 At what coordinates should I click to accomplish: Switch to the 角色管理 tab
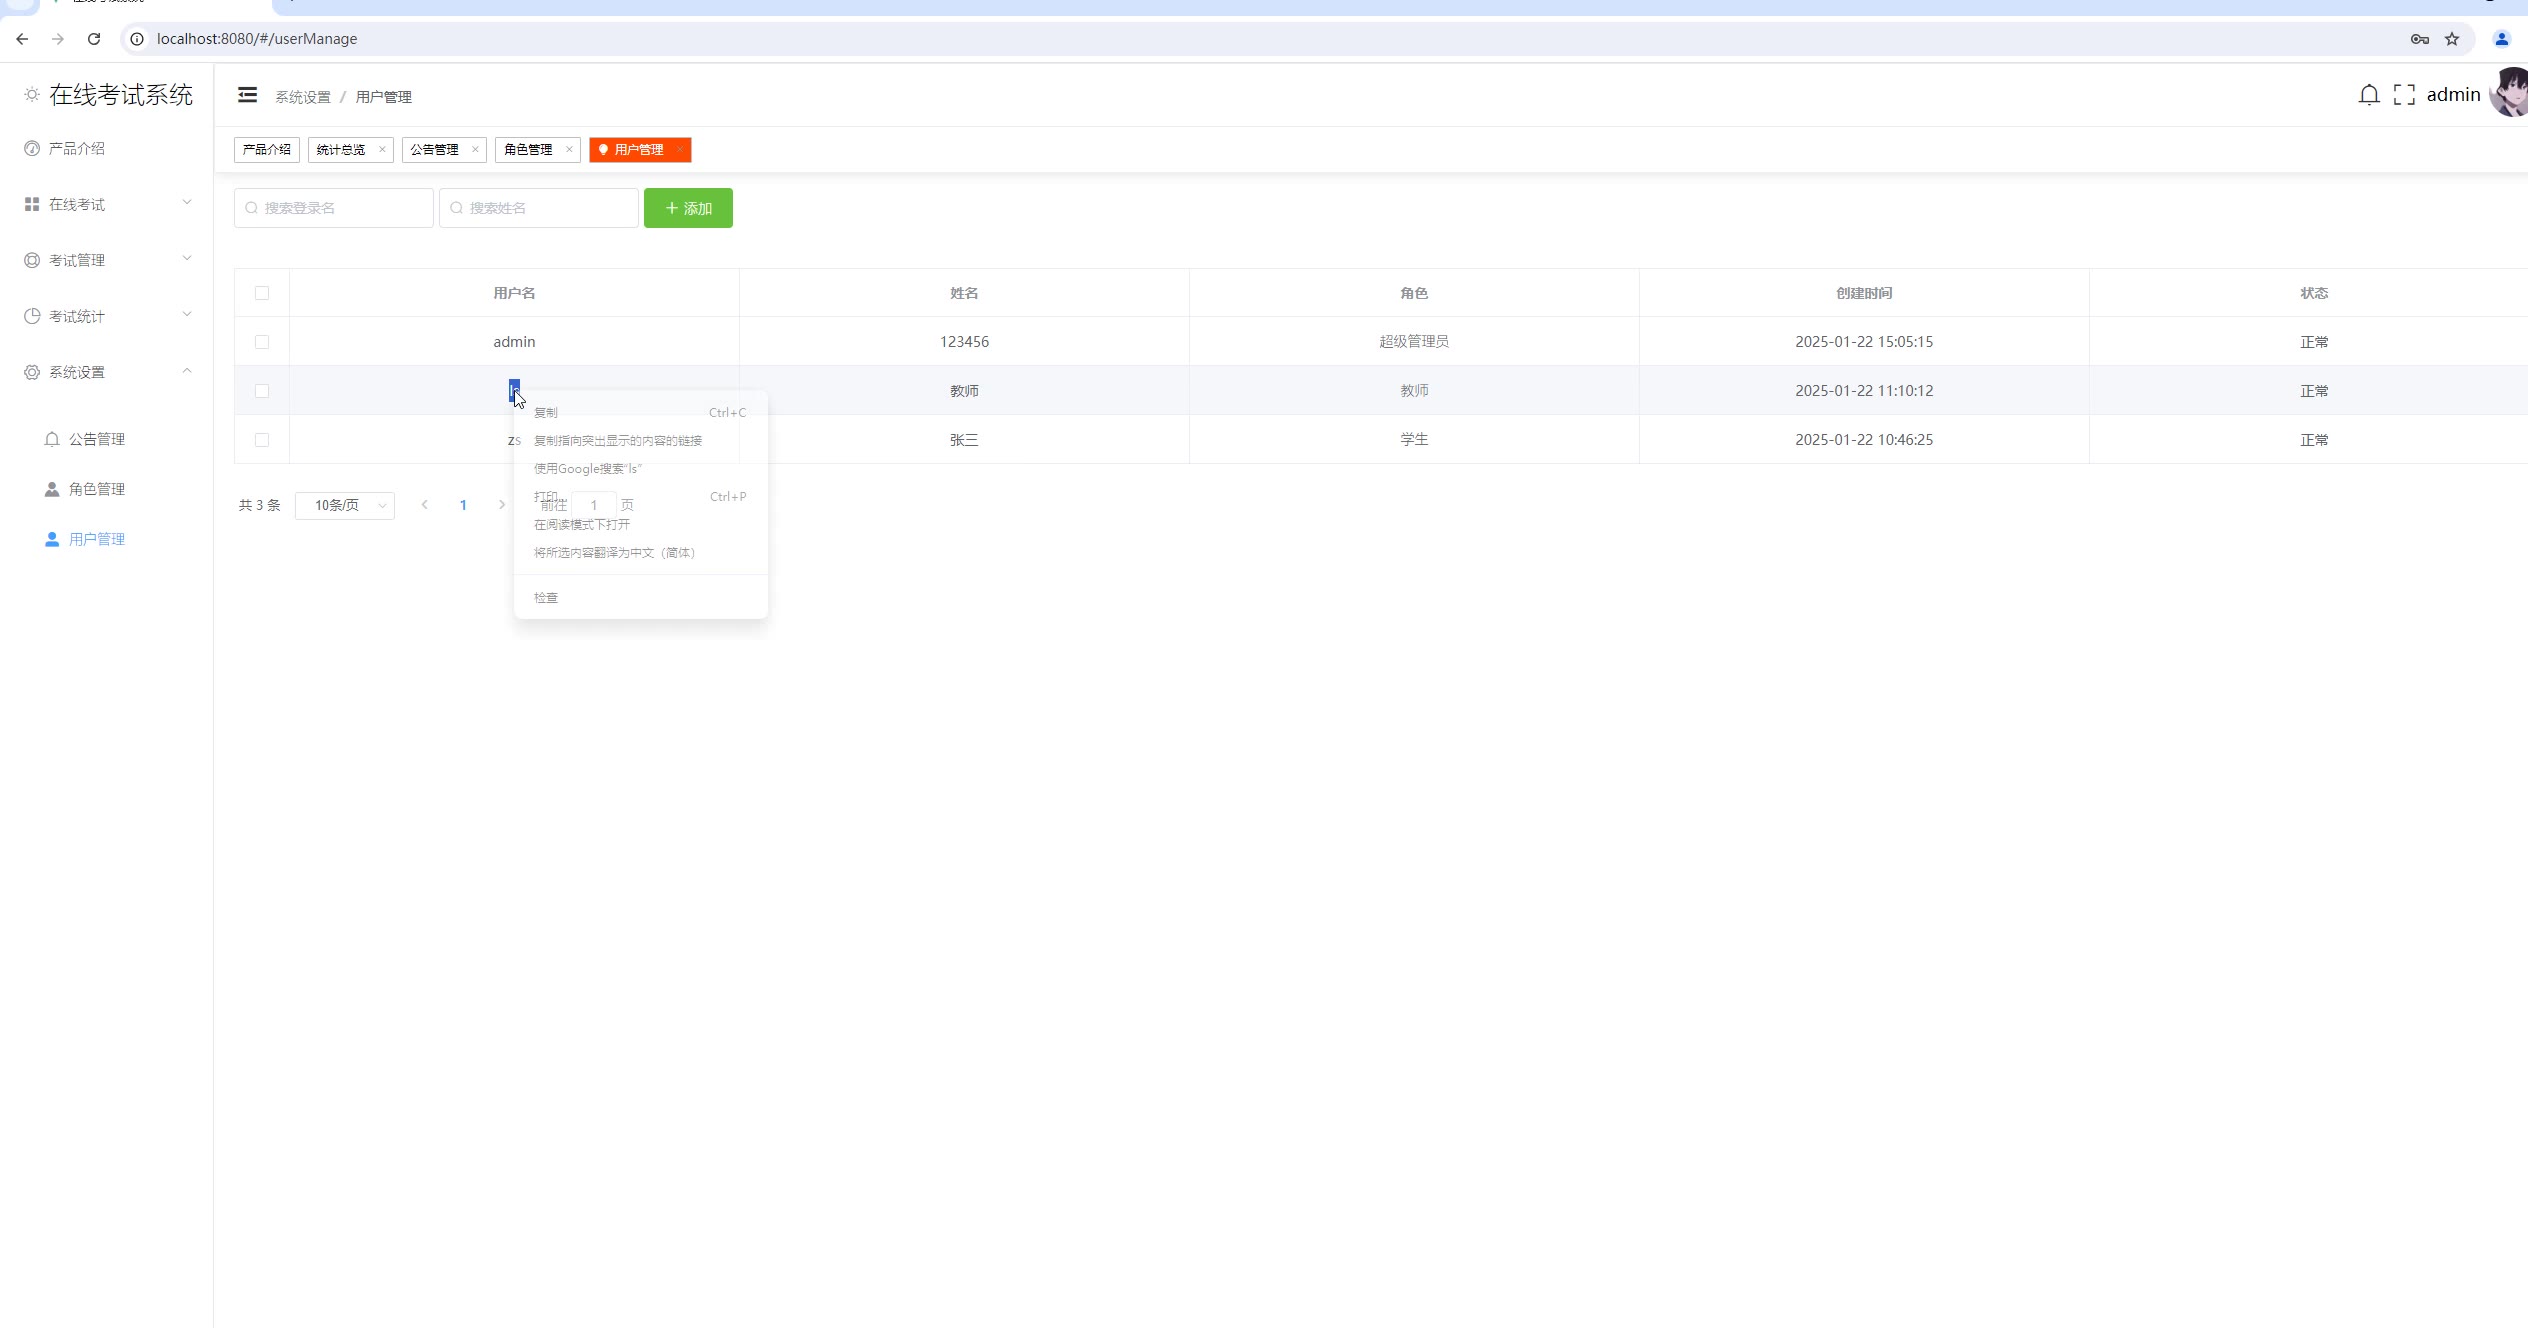point(528,150)
